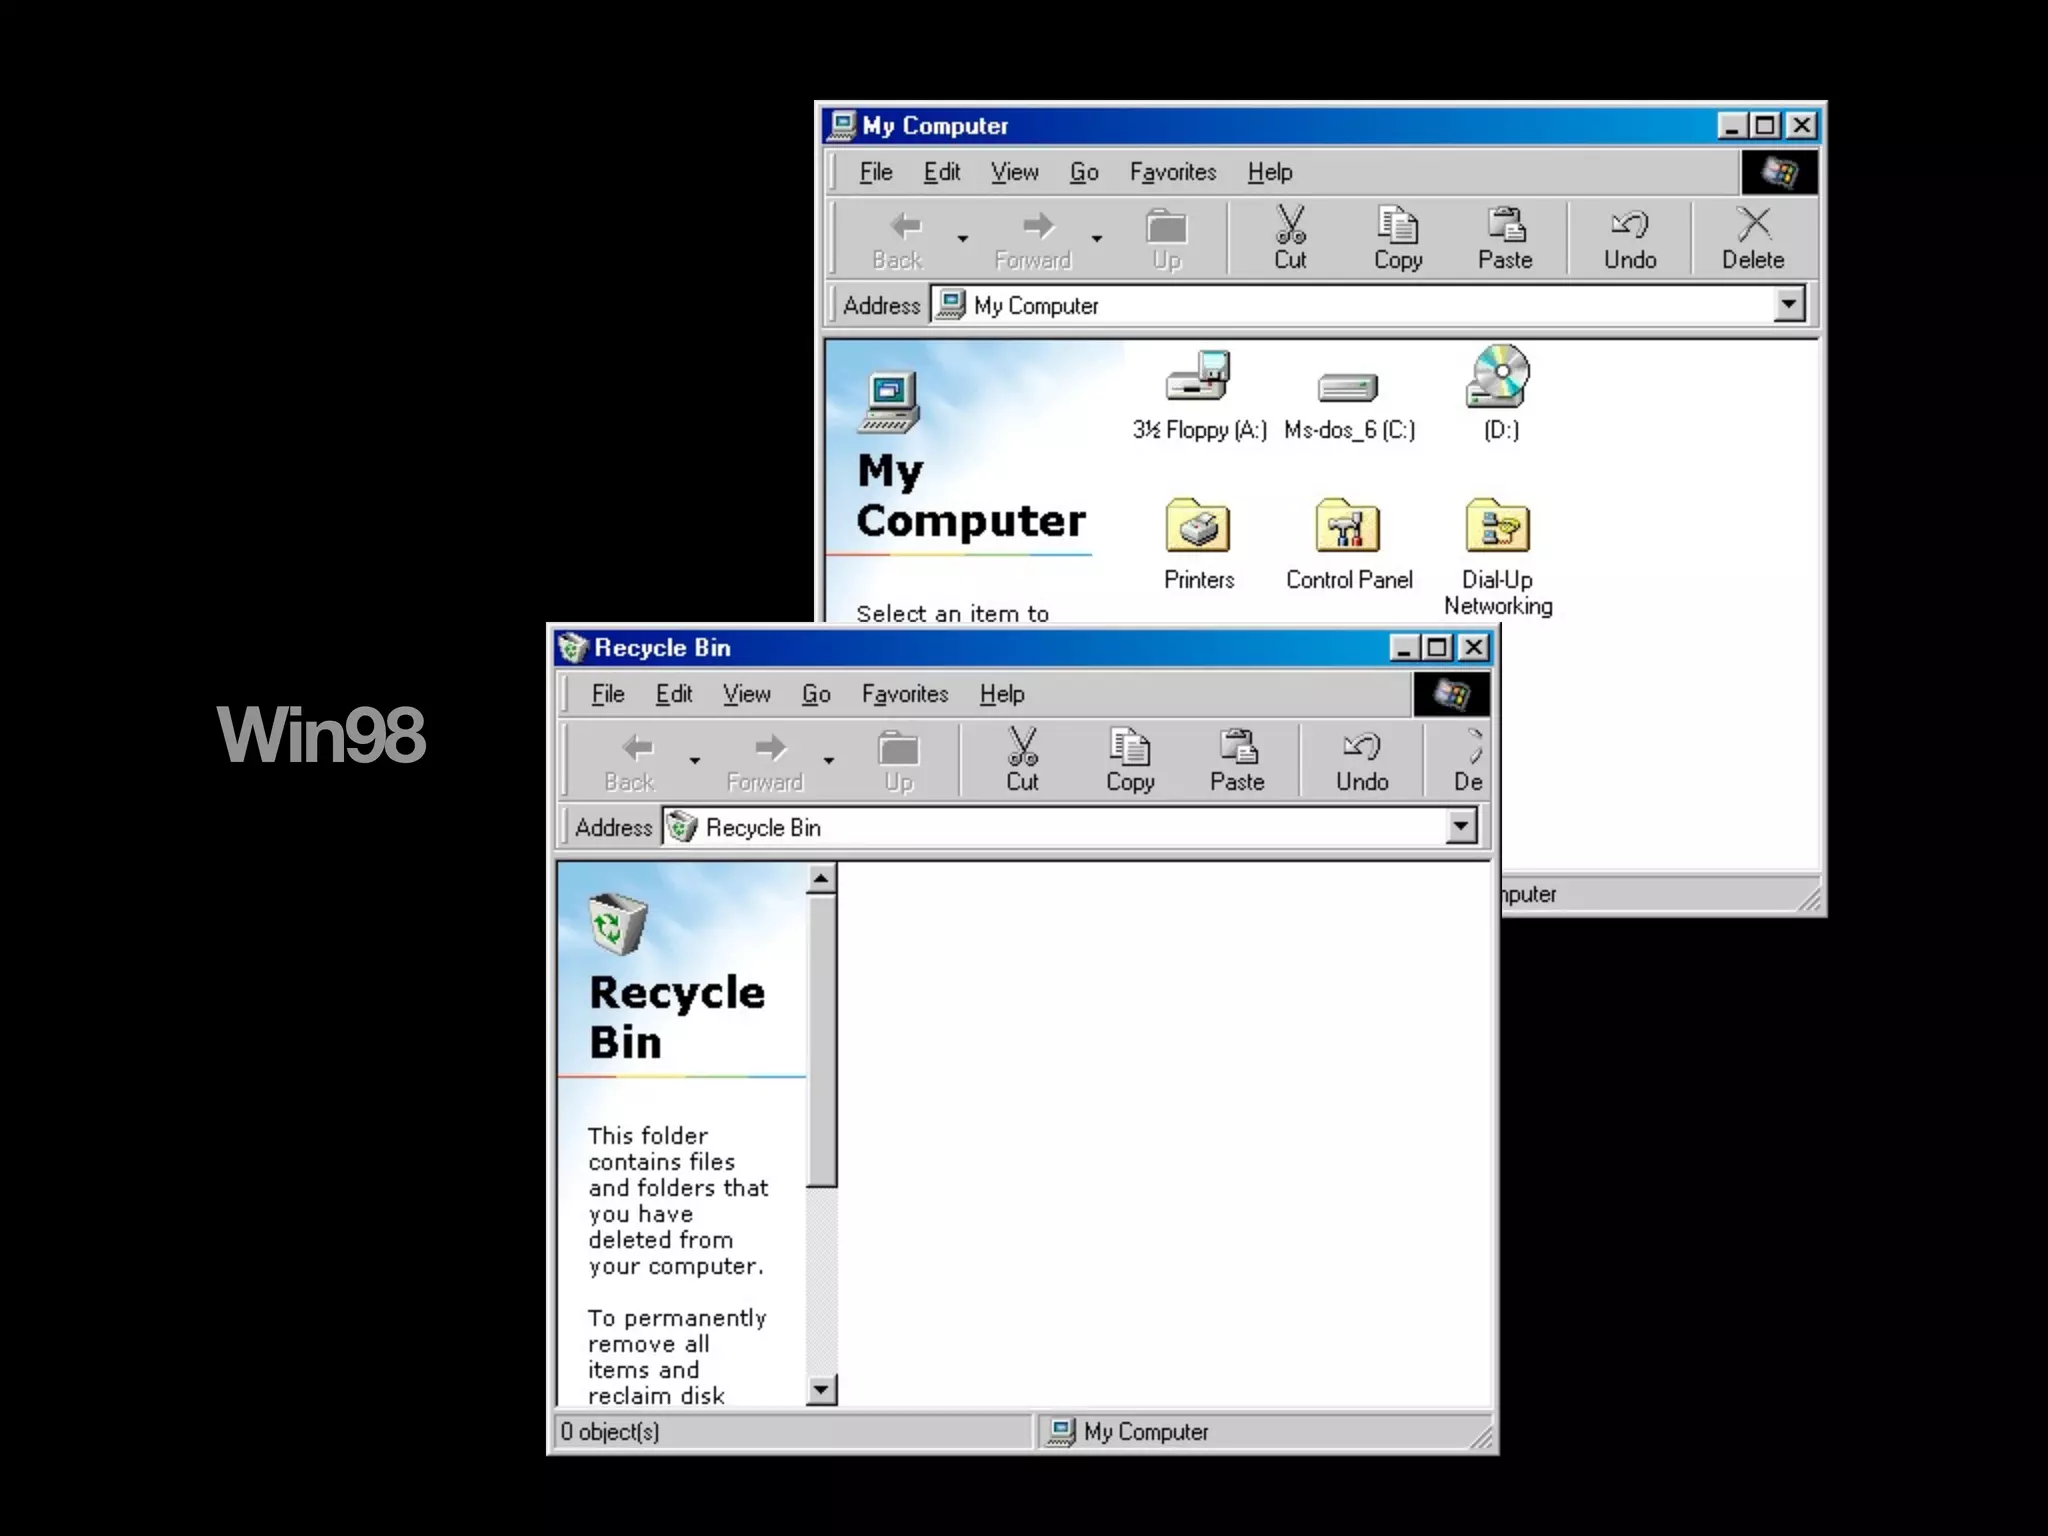Open the Control Panel folder icon

click(x=1348, y=526)
